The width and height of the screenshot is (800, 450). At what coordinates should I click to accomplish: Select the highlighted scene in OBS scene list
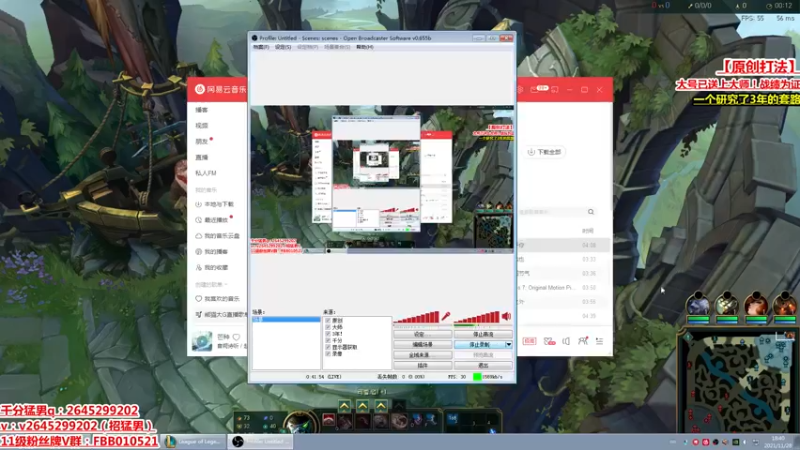pos(286,319)
